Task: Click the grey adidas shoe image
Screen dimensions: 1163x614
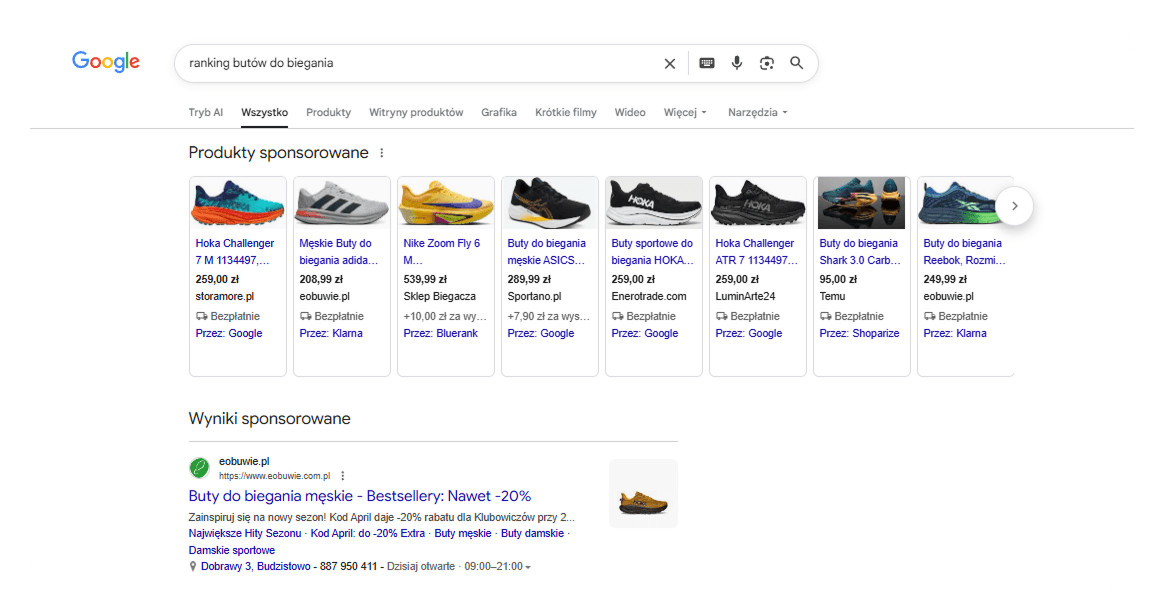Action: (x=342, y=202)
